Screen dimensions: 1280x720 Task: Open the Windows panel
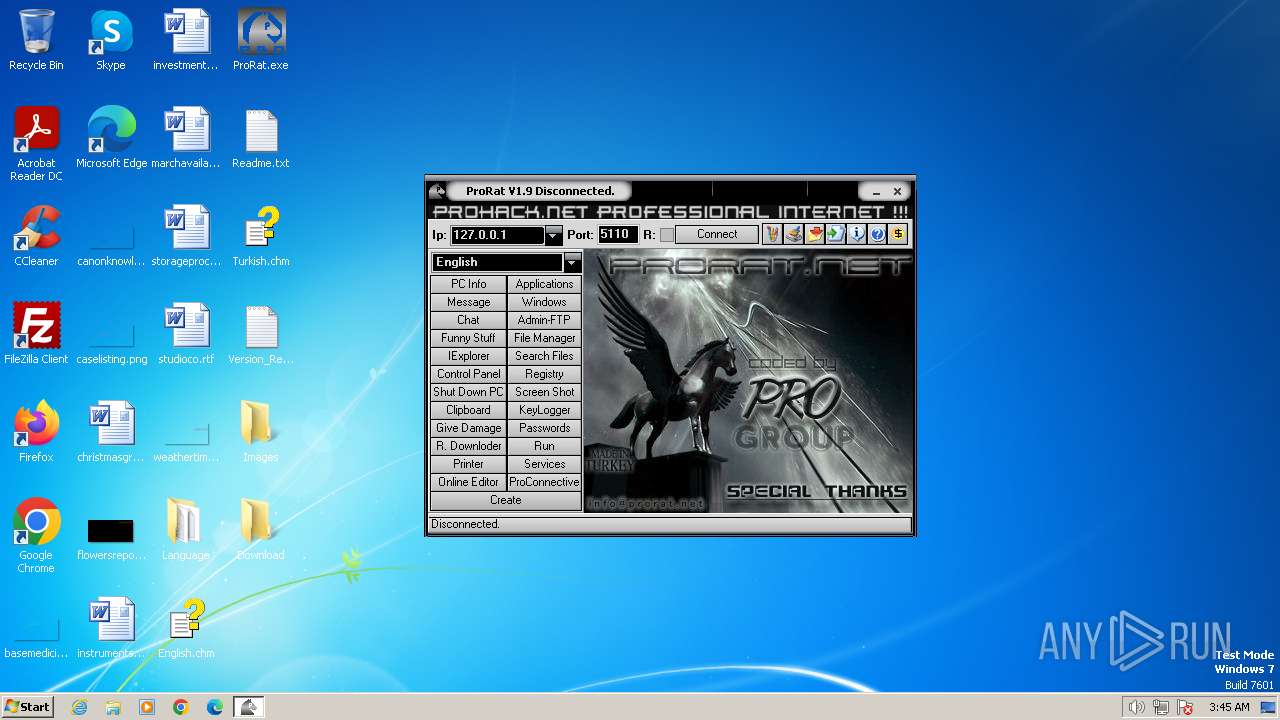(x=544, y=302)
